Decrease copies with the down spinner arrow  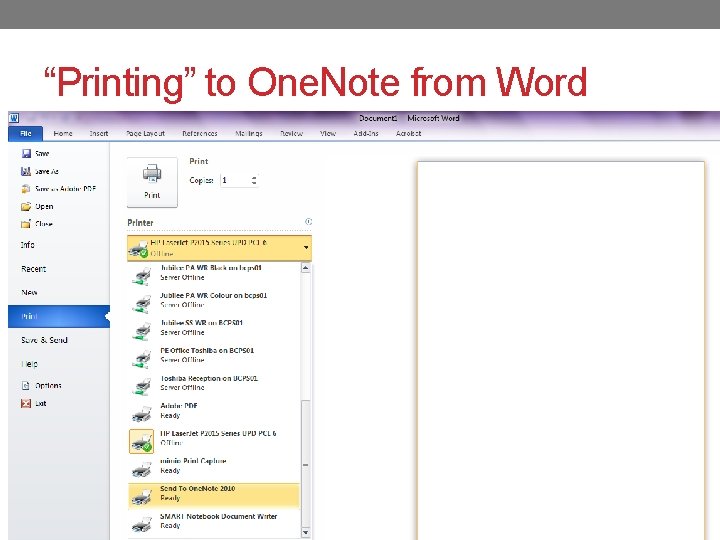click(254, 183)
